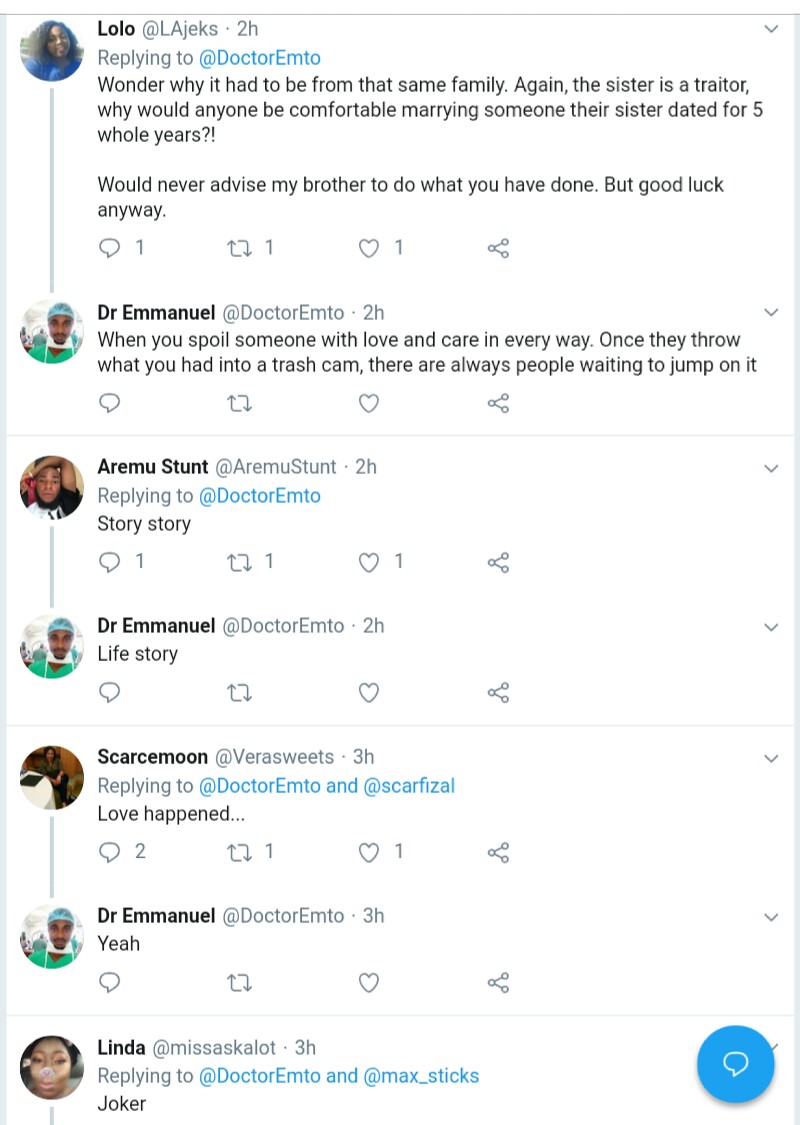Expand the menu arrow on Aremu Stunt's tweet
800x1125 pixels.
[x=771, y=467]
